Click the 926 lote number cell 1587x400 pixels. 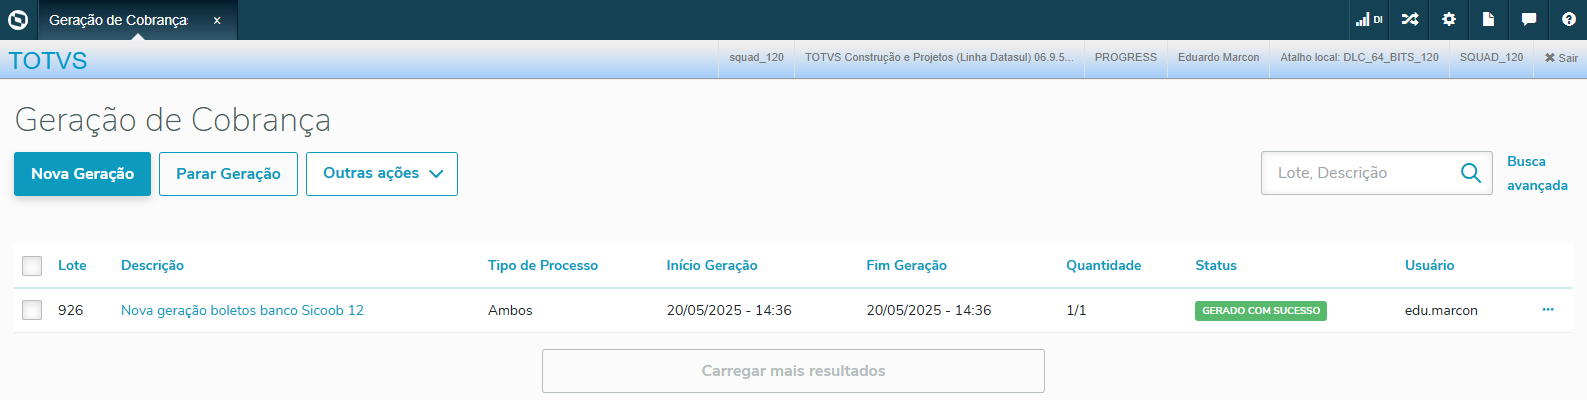[70, 310]
